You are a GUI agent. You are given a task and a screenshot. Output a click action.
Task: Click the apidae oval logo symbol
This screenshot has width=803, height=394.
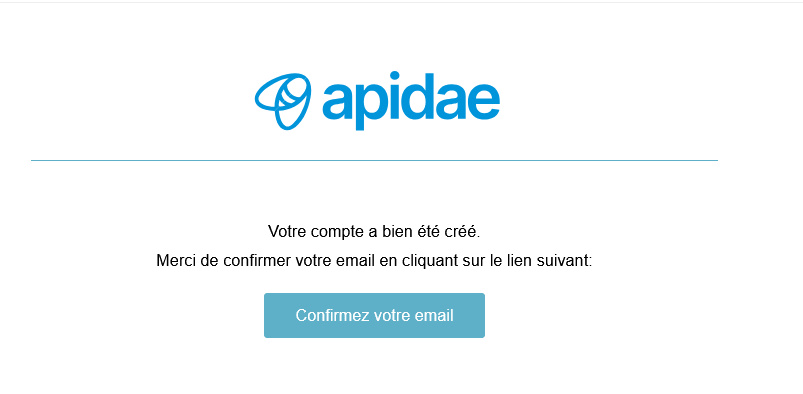click(x=283, y=100)
